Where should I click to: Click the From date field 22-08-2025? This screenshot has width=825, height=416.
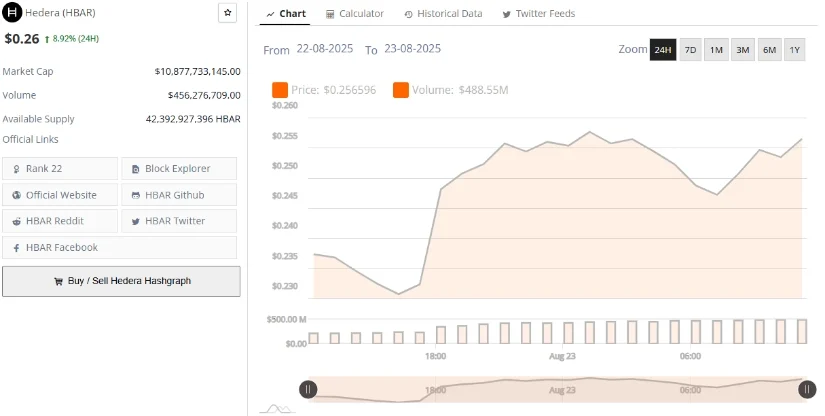click(325, 49)
